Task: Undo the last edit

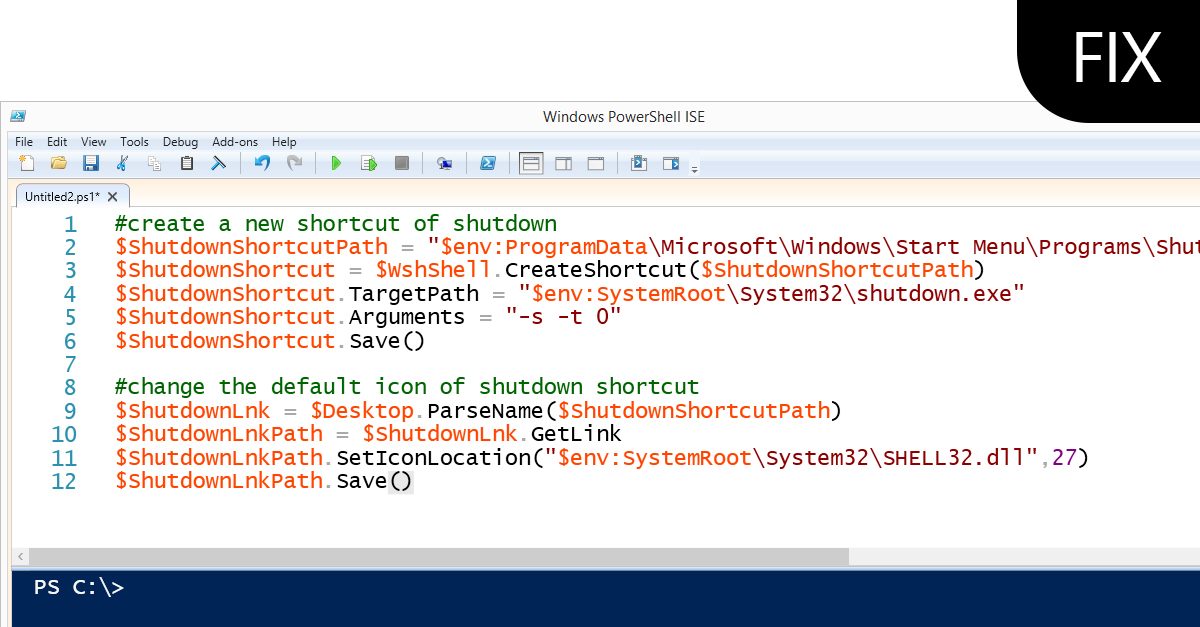Action: coord(262,162)
